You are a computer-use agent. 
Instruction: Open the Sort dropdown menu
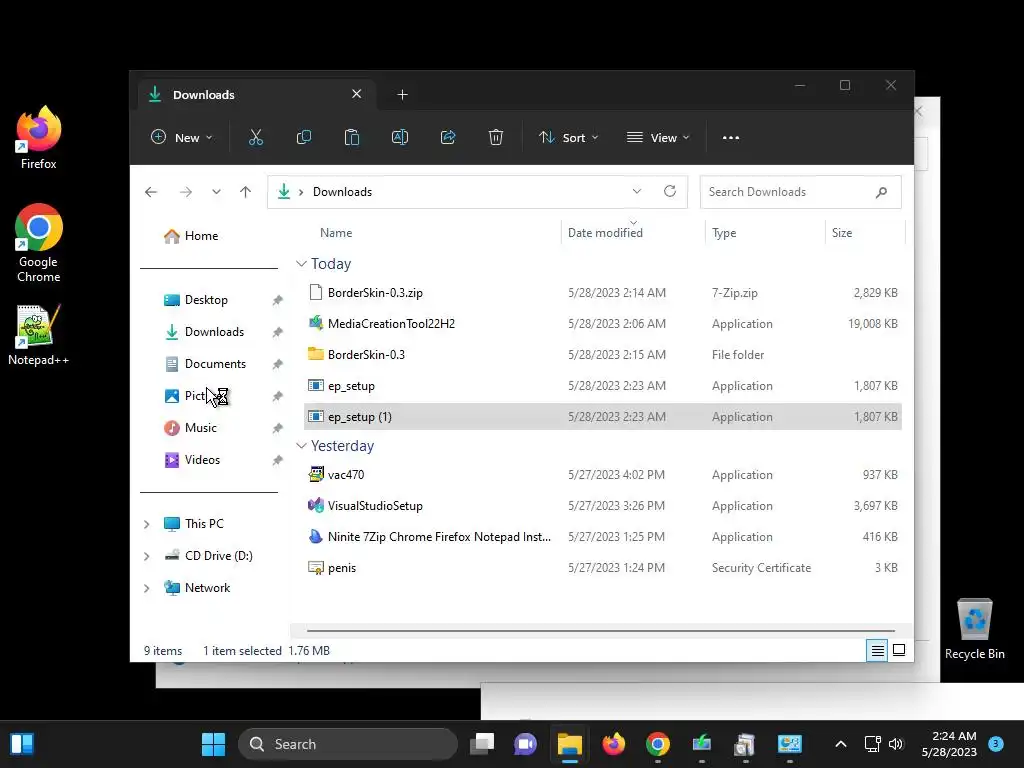click(x=568, y=138)
